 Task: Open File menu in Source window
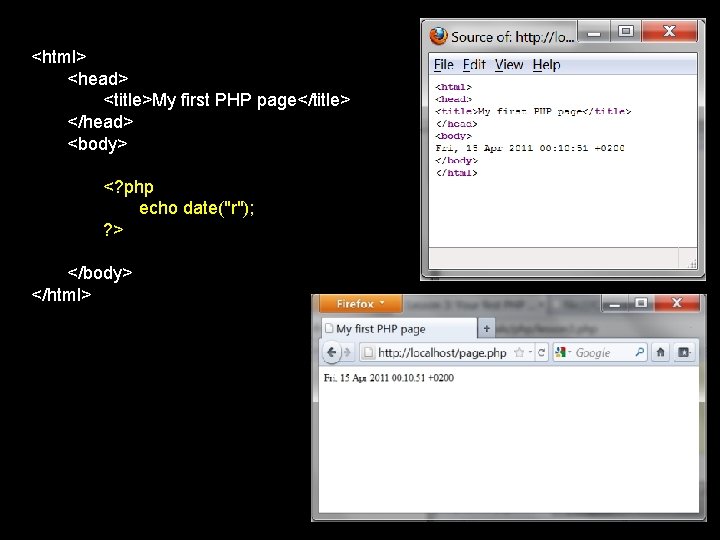(x=444, y=65)
